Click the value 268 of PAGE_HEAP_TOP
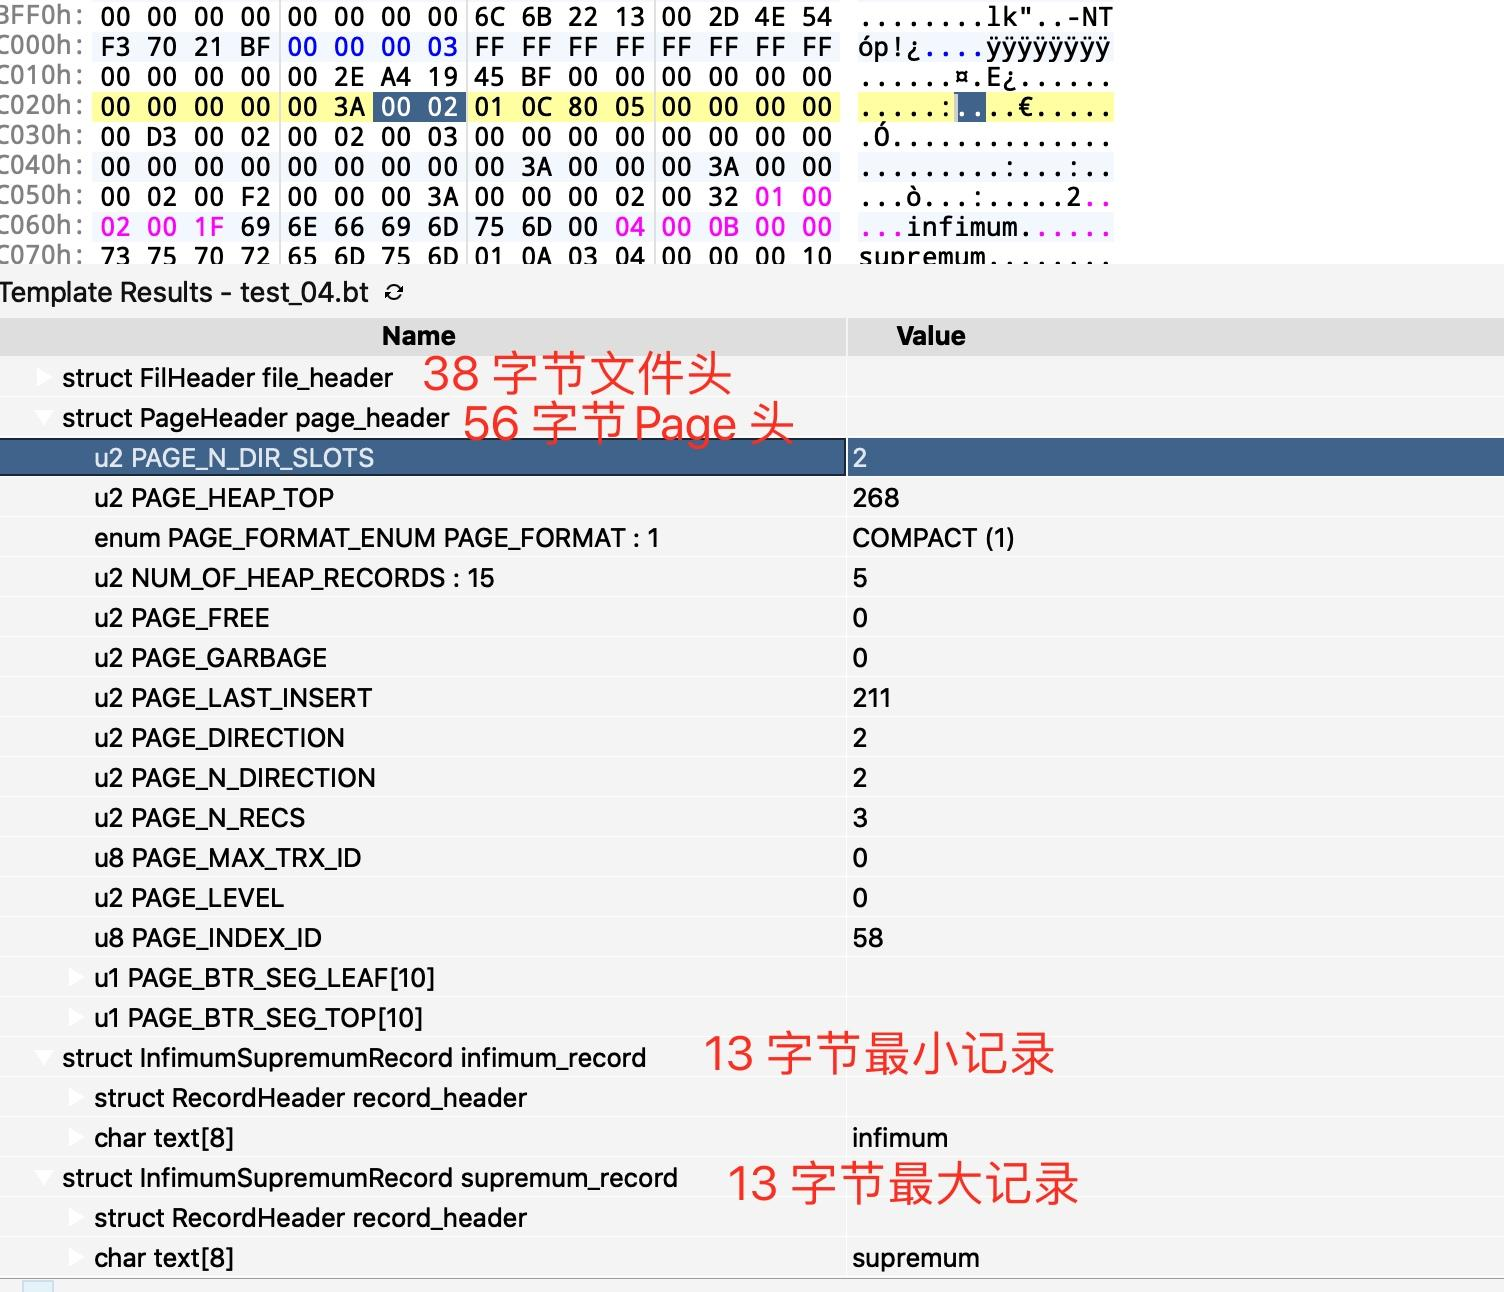Screen dimensions: 1504x1292 [x=876, y=498]
